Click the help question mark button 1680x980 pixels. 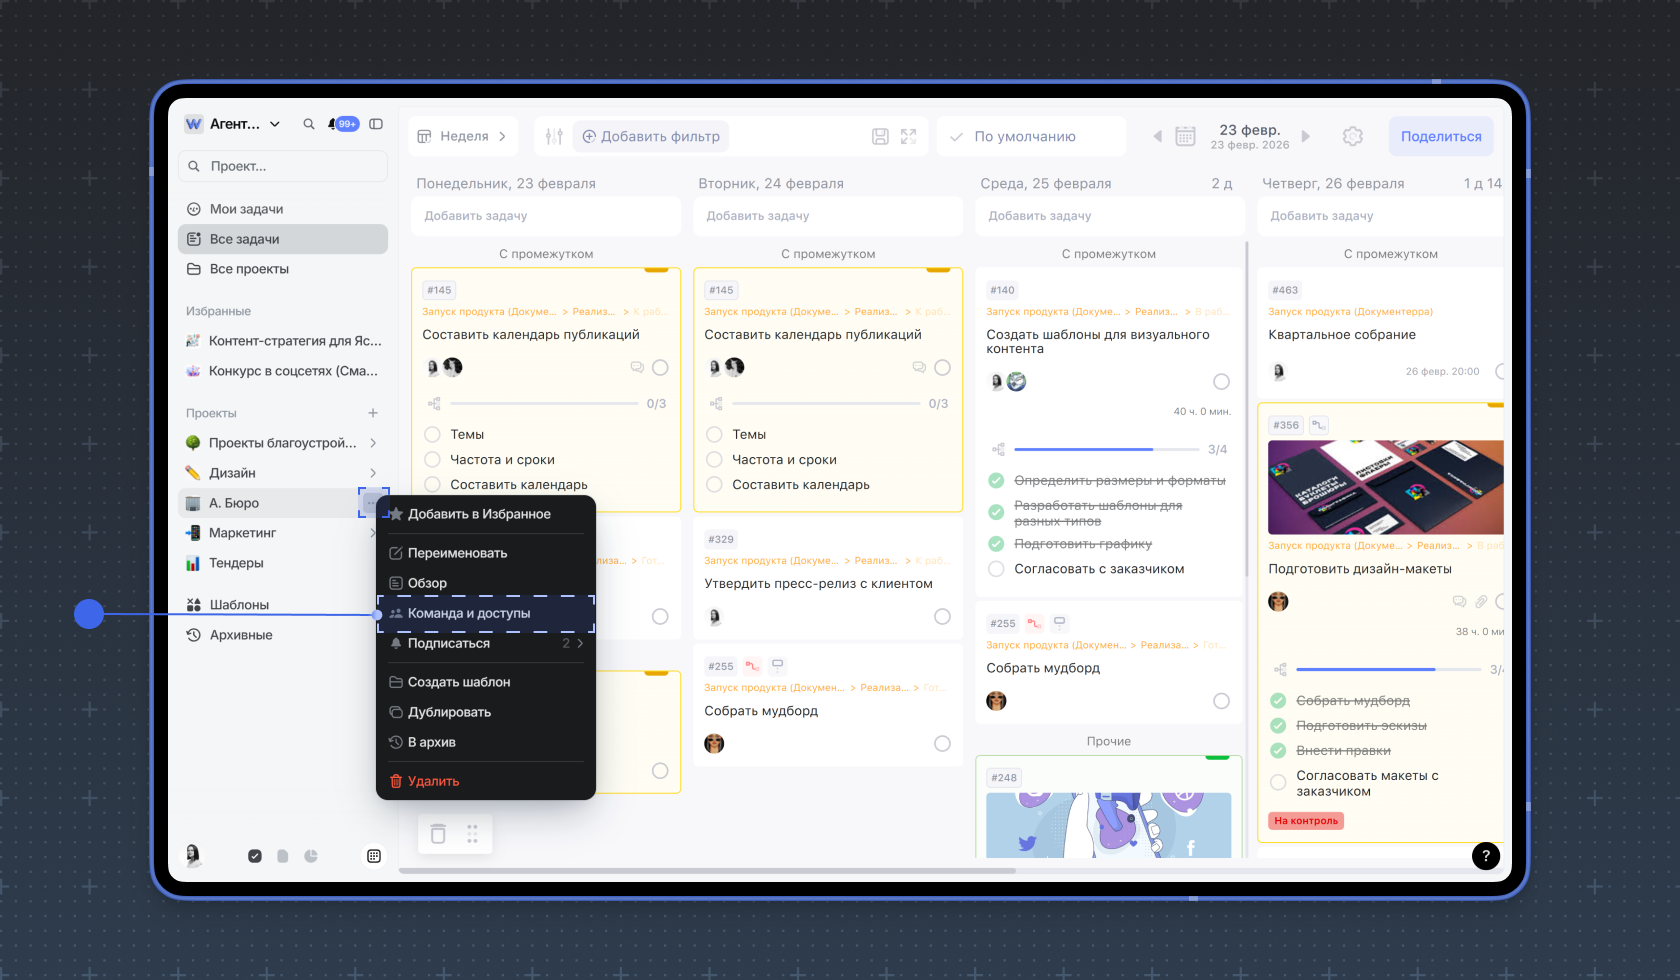[x=1485, y=855]
